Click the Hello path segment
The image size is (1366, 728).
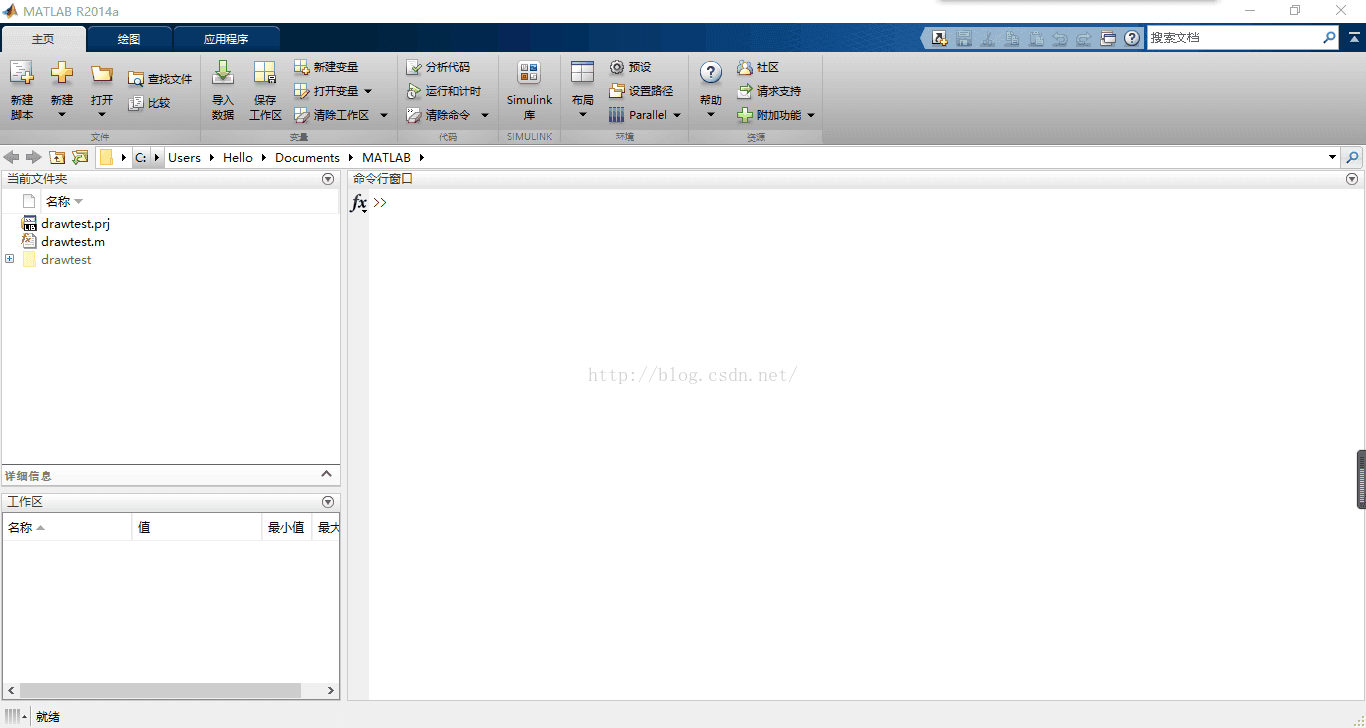pyautogui.click(x=238, y=157)
